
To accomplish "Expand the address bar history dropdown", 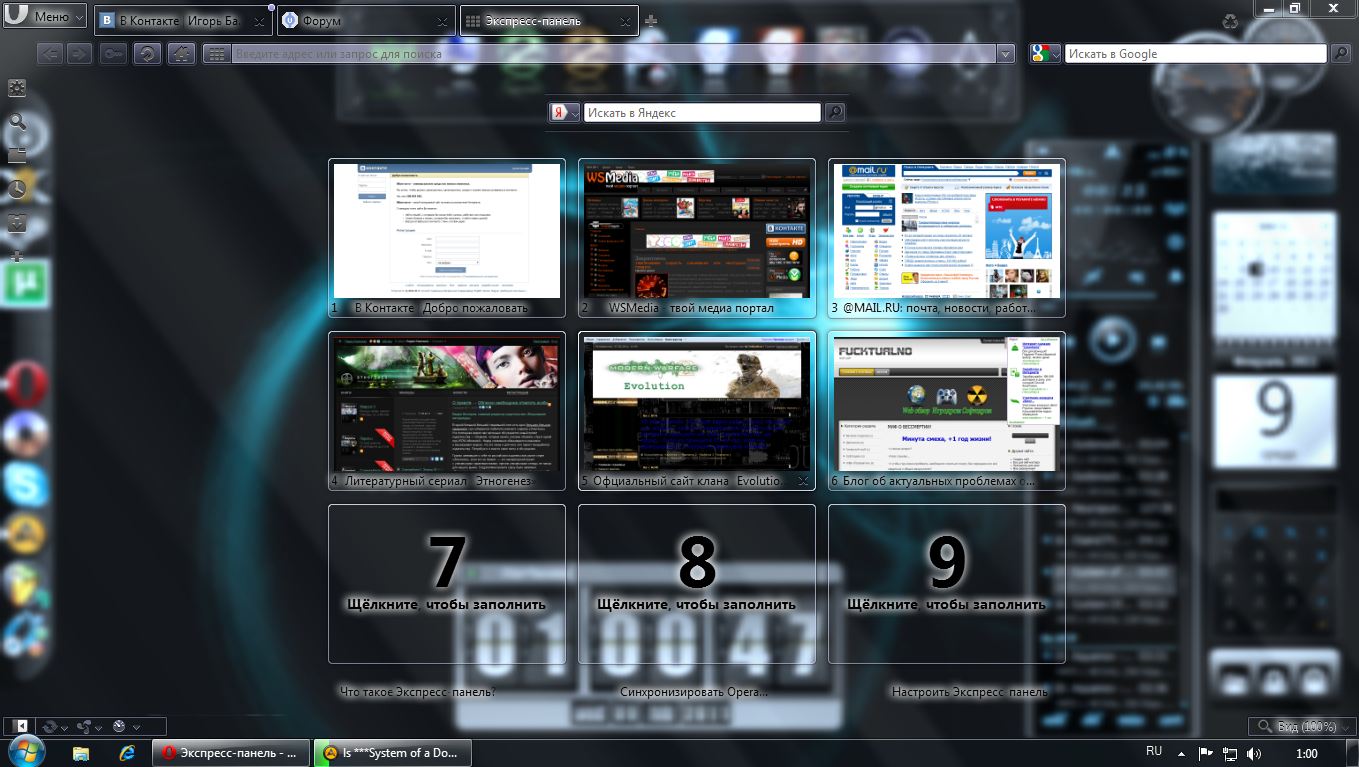I will coord(1006,54).
